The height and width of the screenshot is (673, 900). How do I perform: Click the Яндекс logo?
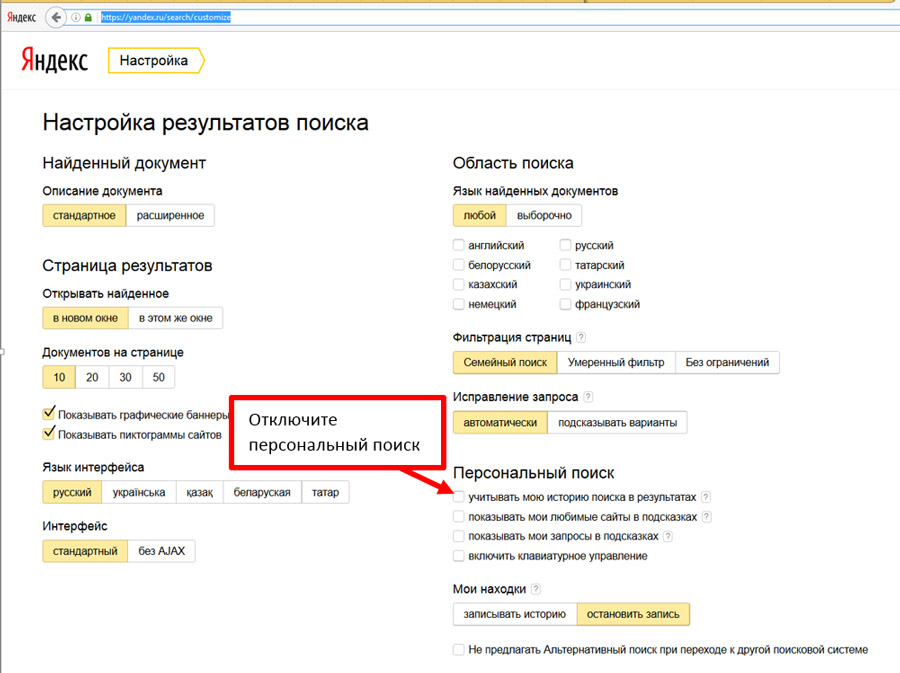pos(55,60)
